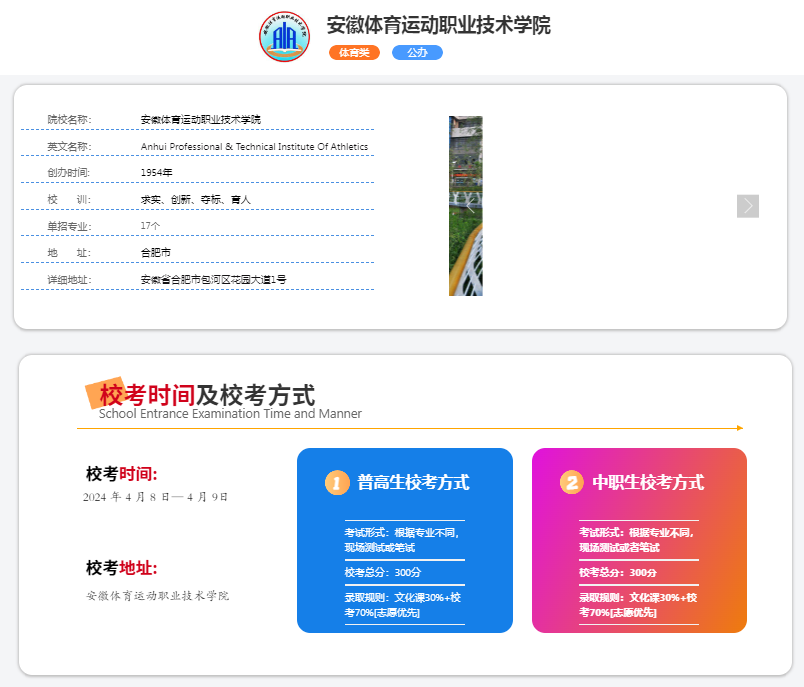Open the blue 普高生校考方式 card heading
Screen dimensions: 804x687
coord(413,482)
